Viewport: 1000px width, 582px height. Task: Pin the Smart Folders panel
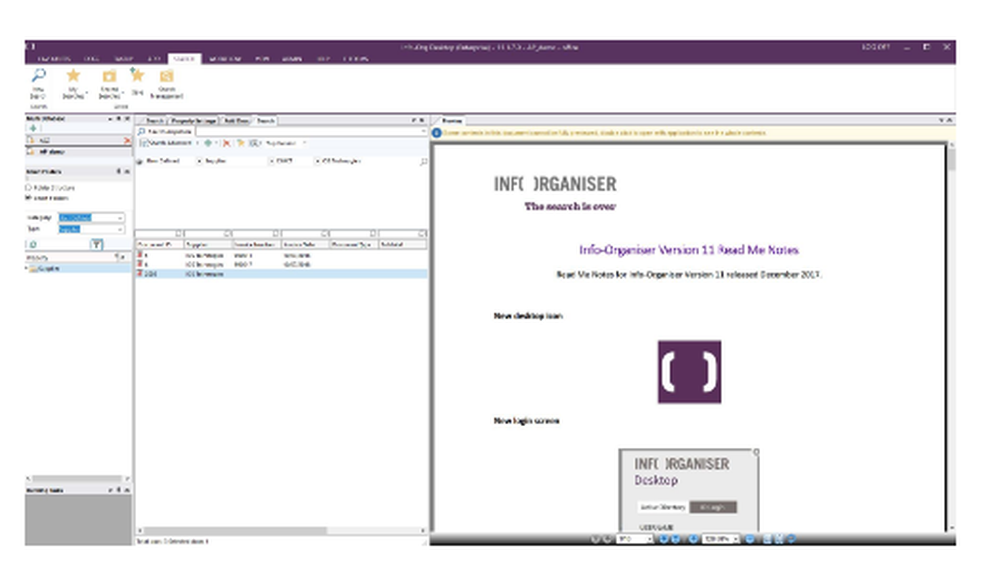(x=119, y=171)
